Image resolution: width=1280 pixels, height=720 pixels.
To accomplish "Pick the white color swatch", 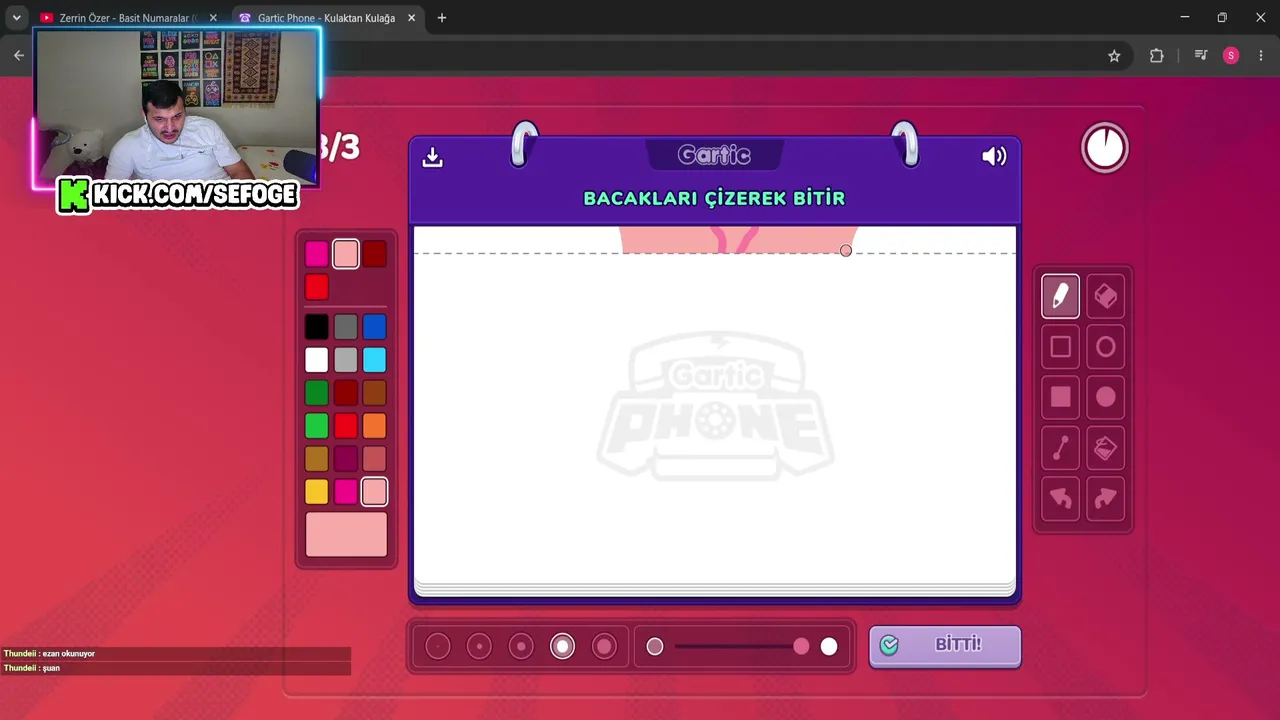I will pyautogui.click(x=316, y=359).
